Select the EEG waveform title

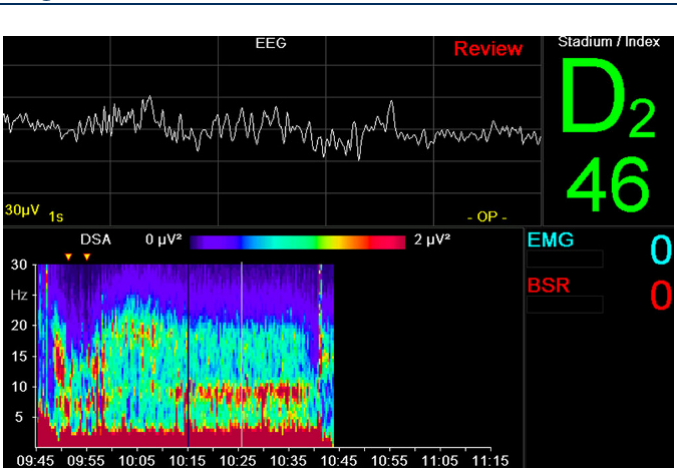coord(271,43)
